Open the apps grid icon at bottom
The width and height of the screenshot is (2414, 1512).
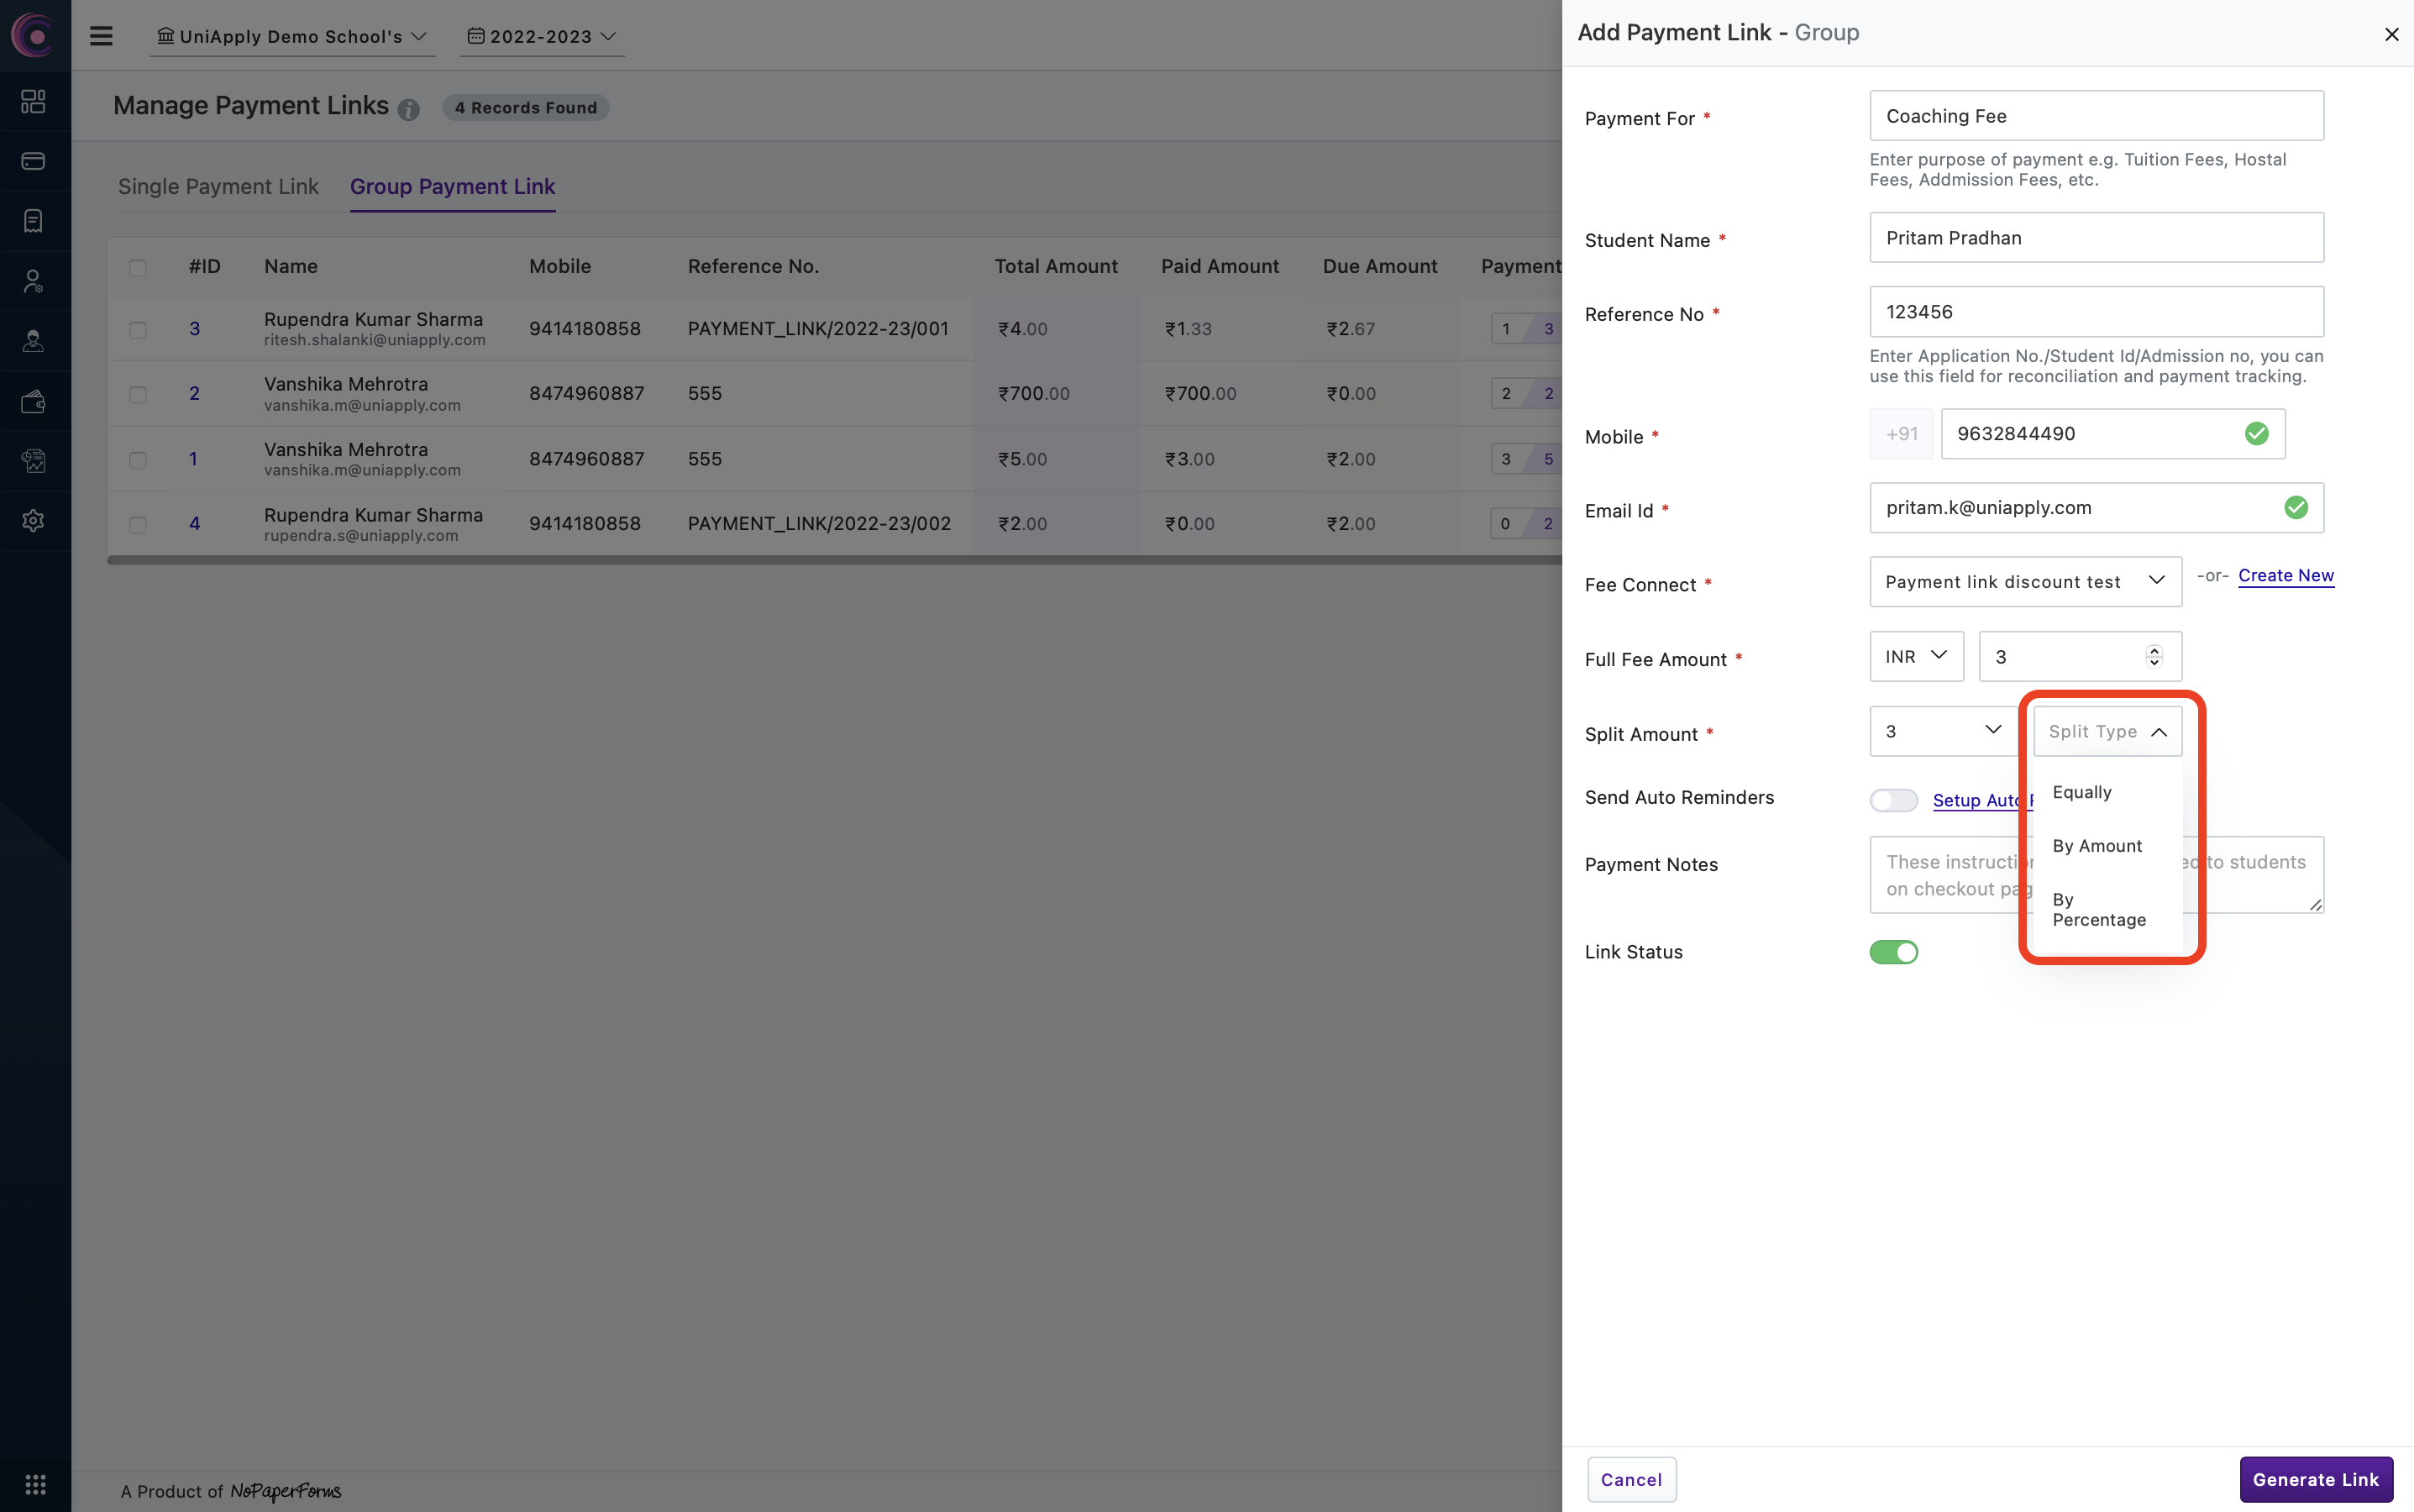(35, 1484)
